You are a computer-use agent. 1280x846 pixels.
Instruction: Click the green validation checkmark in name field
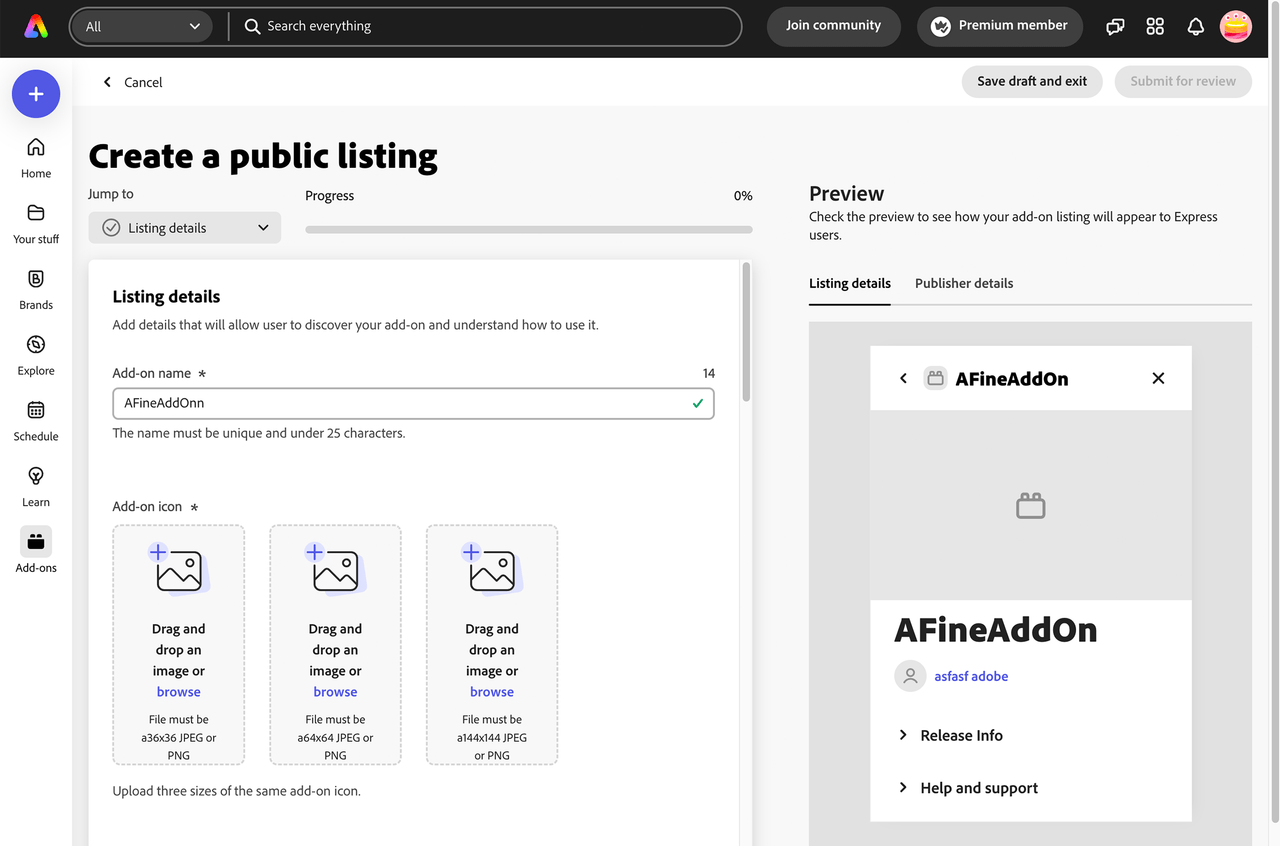[x=698, y=404]
